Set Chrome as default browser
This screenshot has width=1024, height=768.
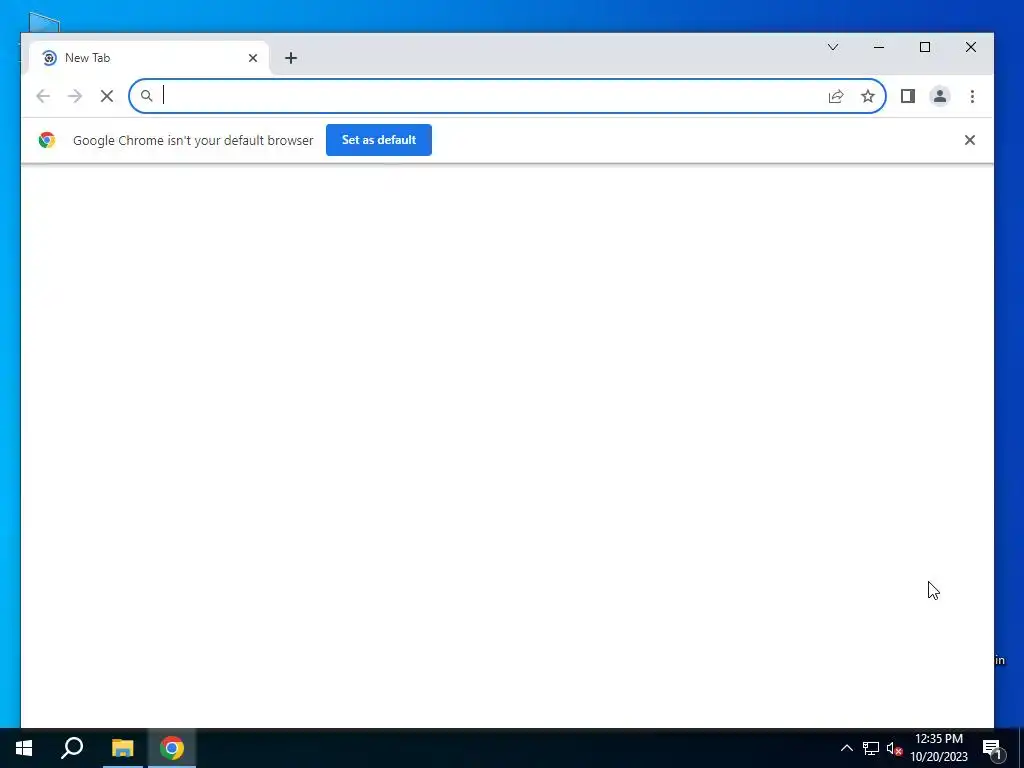pyautogui.click(x=379, y=140)
